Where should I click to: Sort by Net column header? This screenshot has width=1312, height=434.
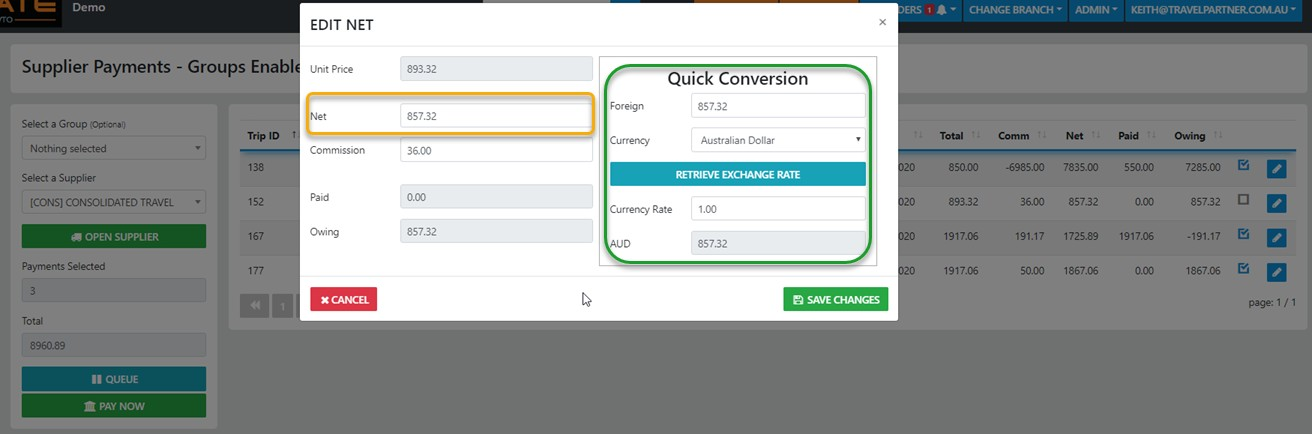tap(1075, 135)
